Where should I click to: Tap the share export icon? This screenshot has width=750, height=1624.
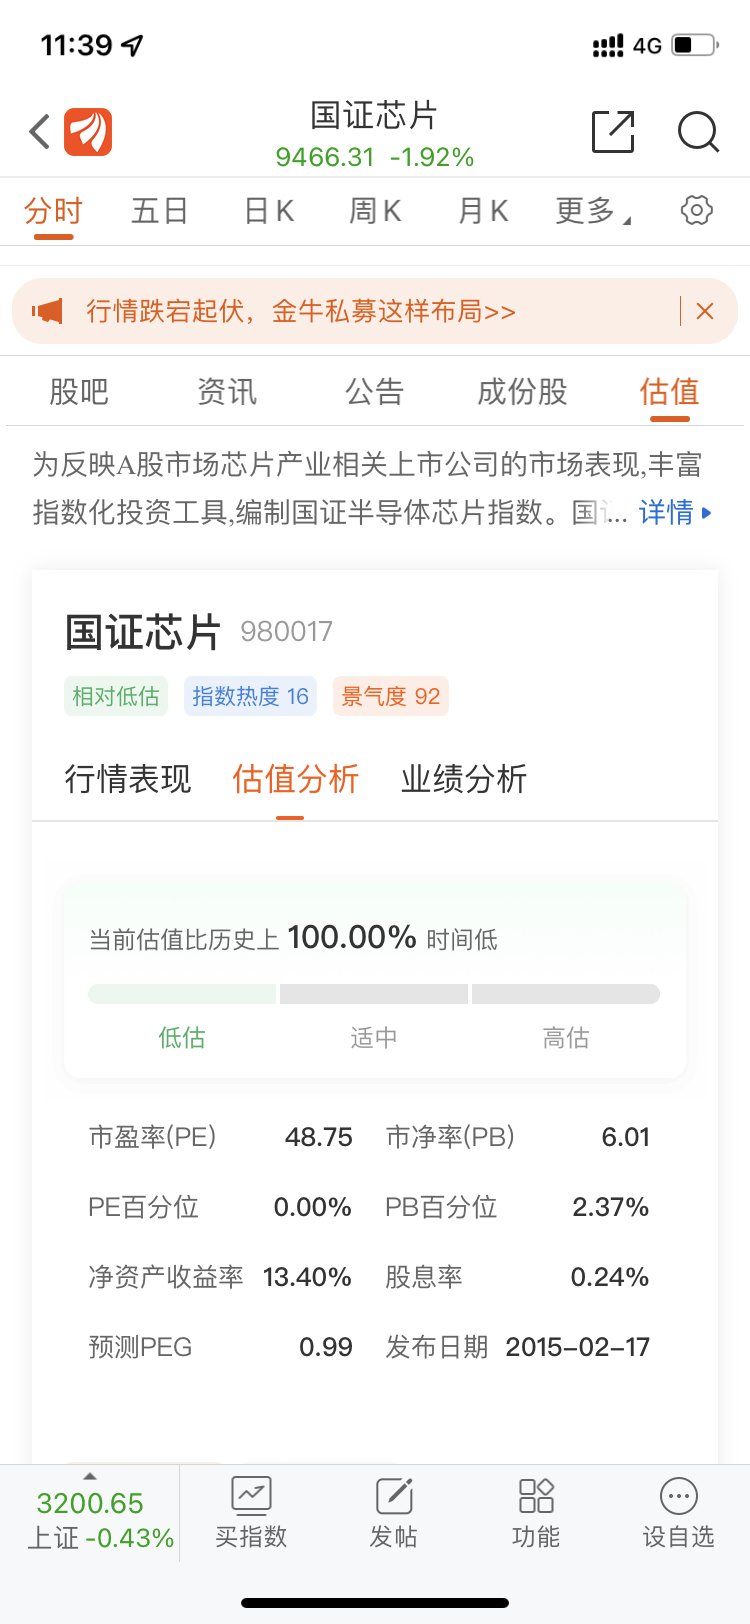coord(613,132)
